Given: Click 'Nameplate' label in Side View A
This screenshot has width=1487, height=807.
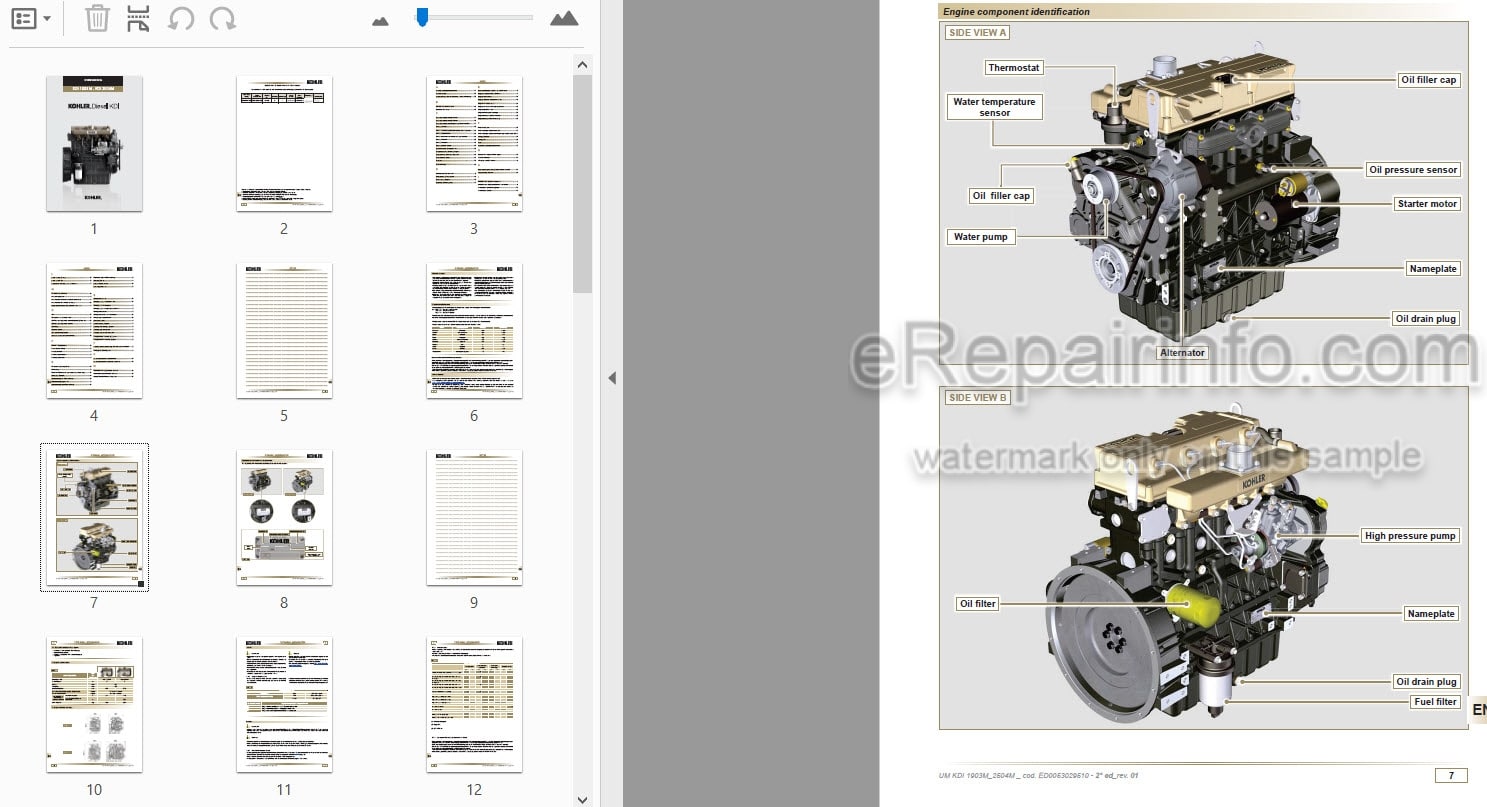Looking at the screenshot, I should (x=1433, y=269).
